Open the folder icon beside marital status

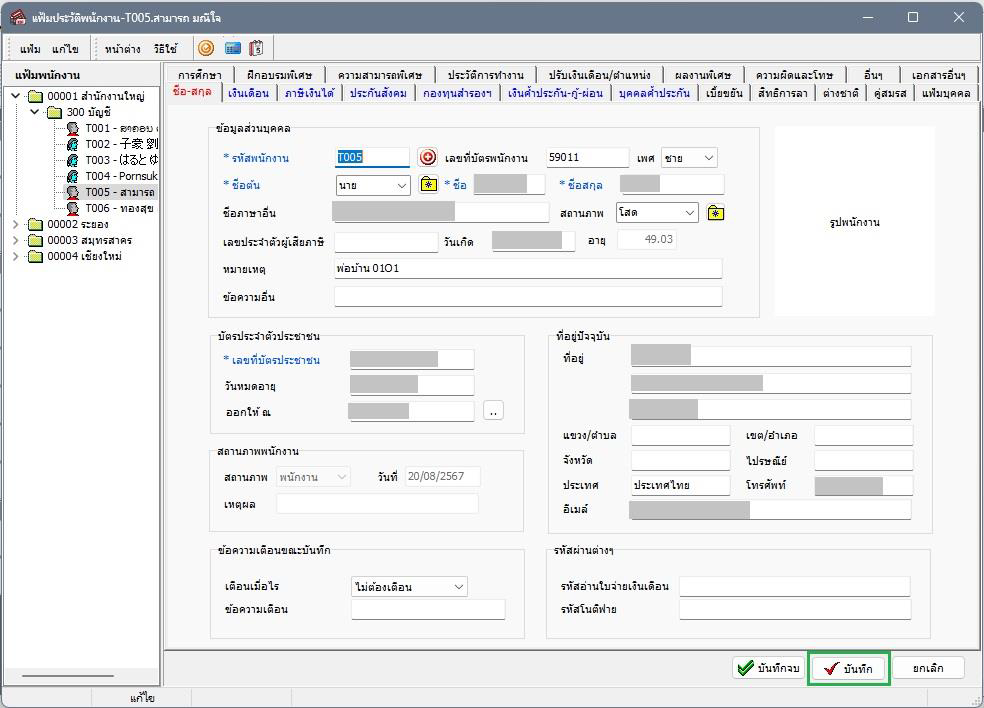pos(715,213)
